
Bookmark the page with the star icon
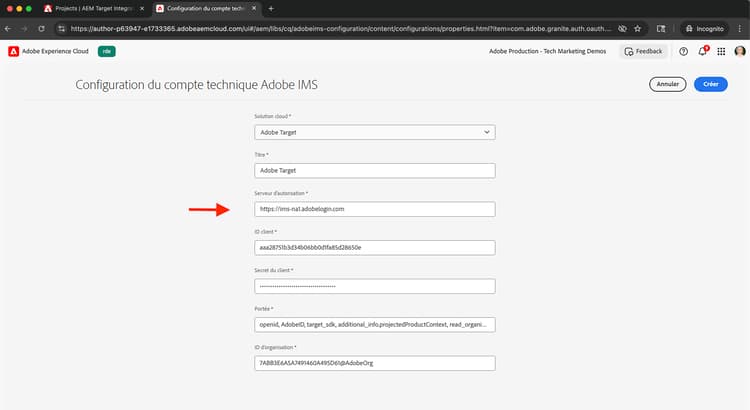[638, 29]
